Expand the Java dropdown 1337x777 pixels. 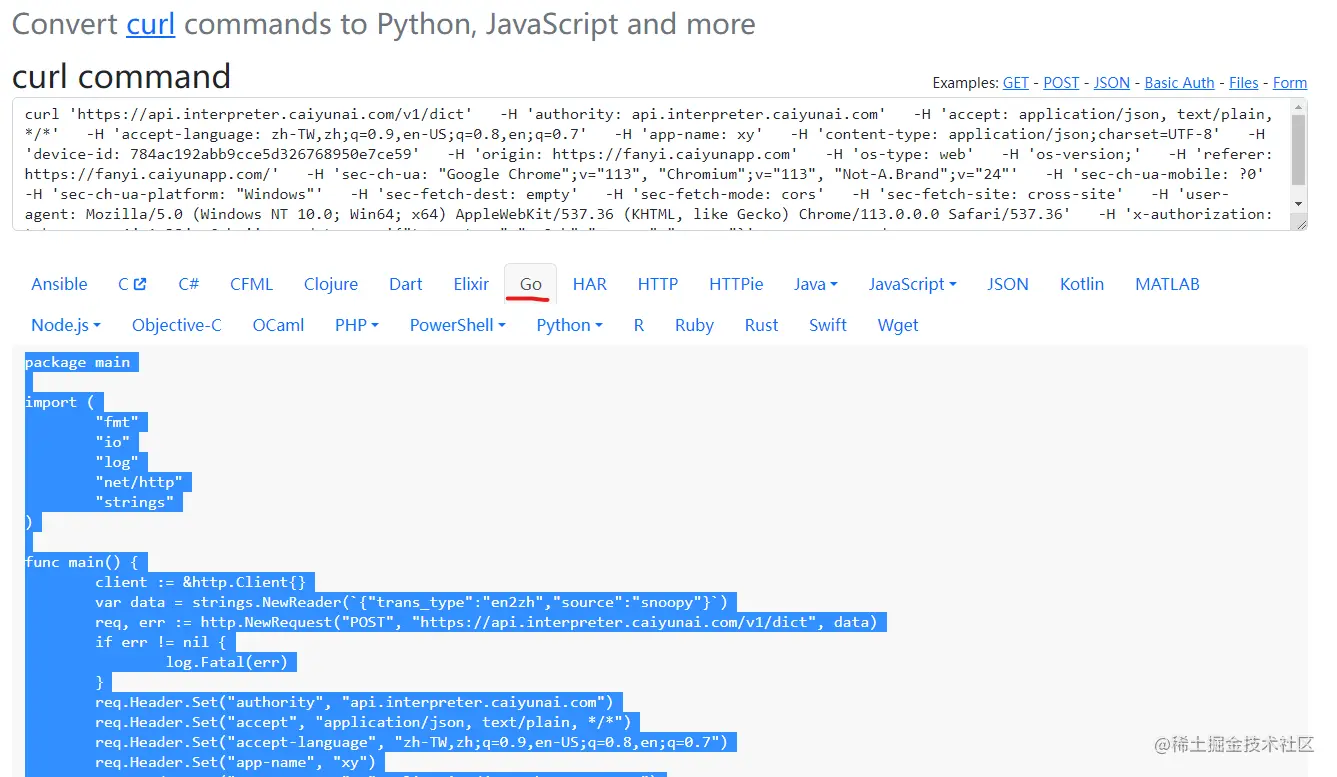816,284
